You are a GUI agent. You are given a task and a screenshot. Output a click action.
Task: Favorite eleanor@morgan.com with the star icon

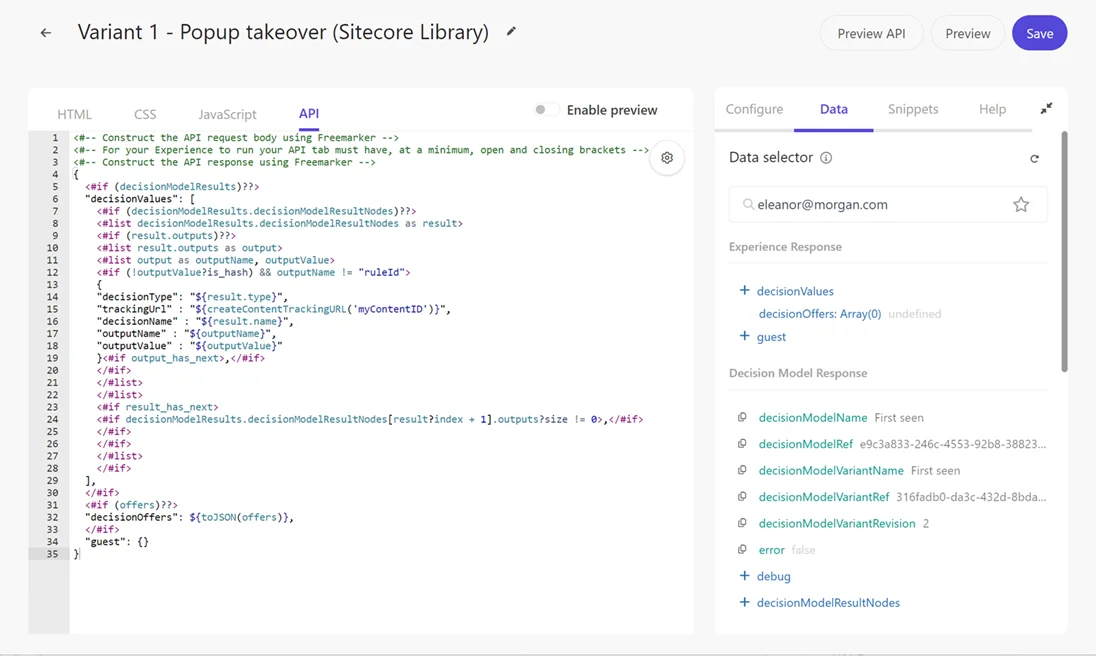(x=1021, y=205)
